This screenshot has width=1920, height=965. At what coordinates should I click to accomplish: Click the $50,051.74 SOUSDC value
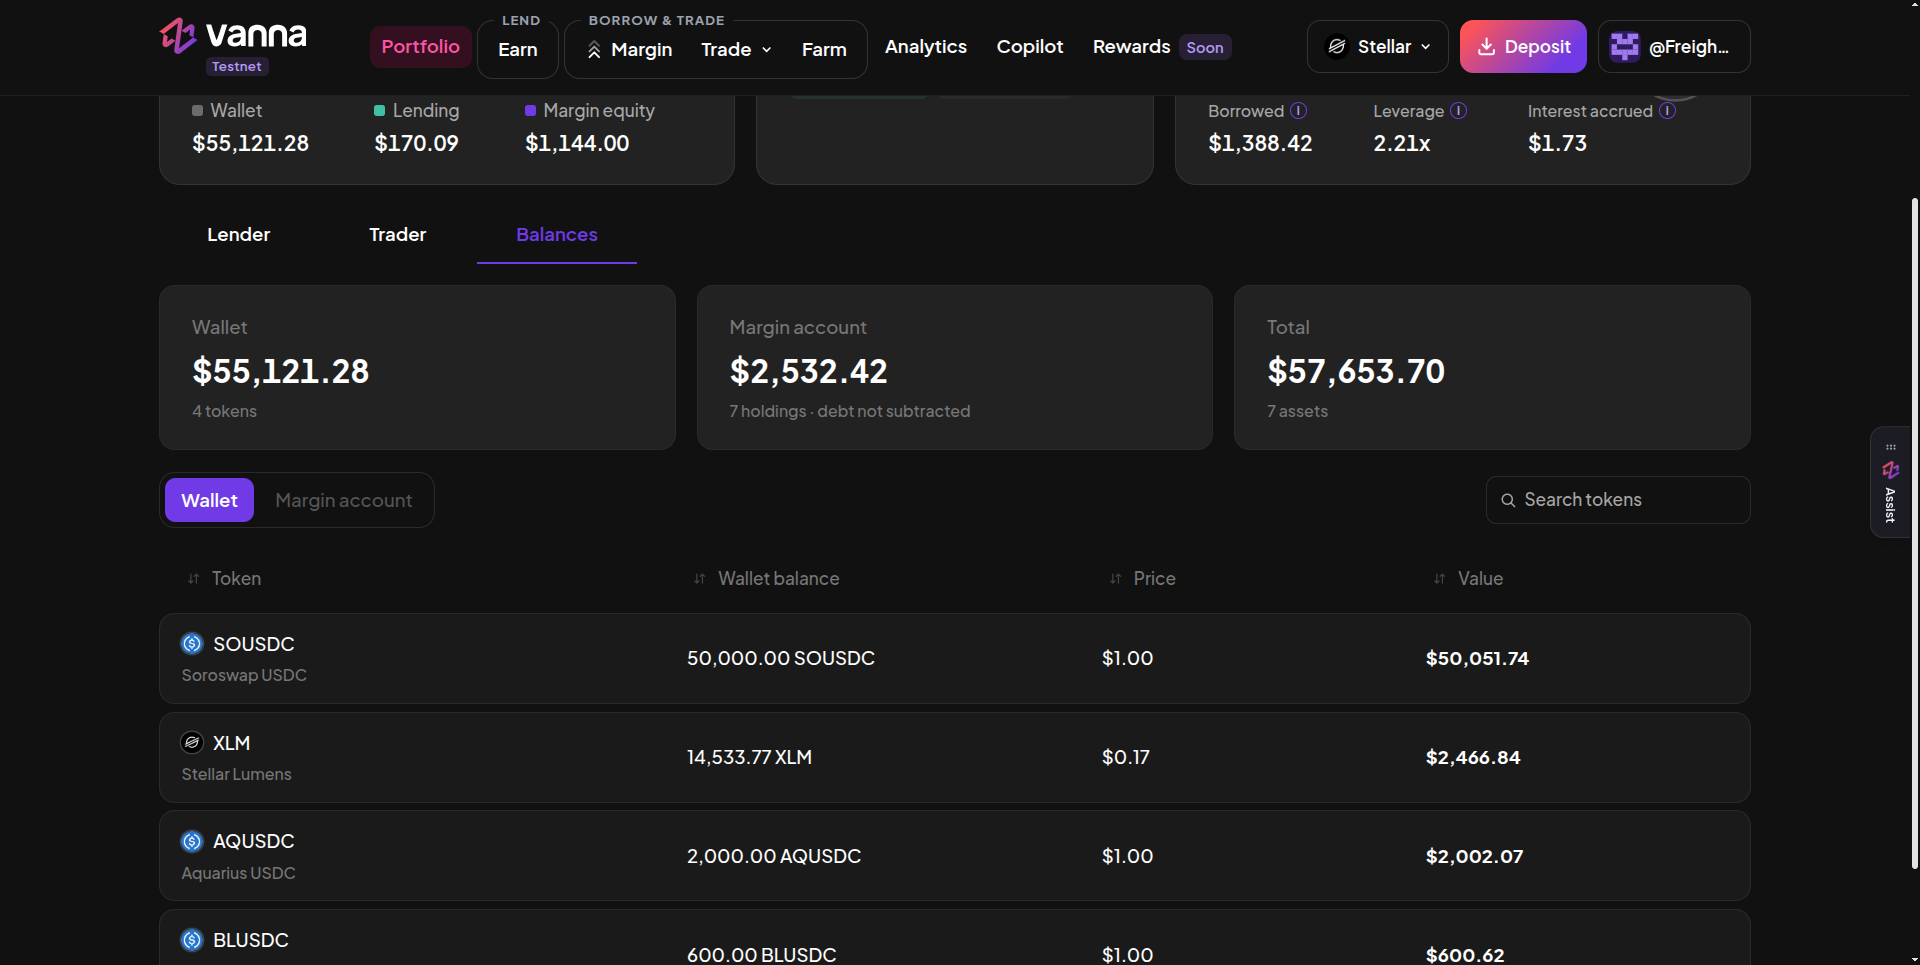pos(1477,659)
